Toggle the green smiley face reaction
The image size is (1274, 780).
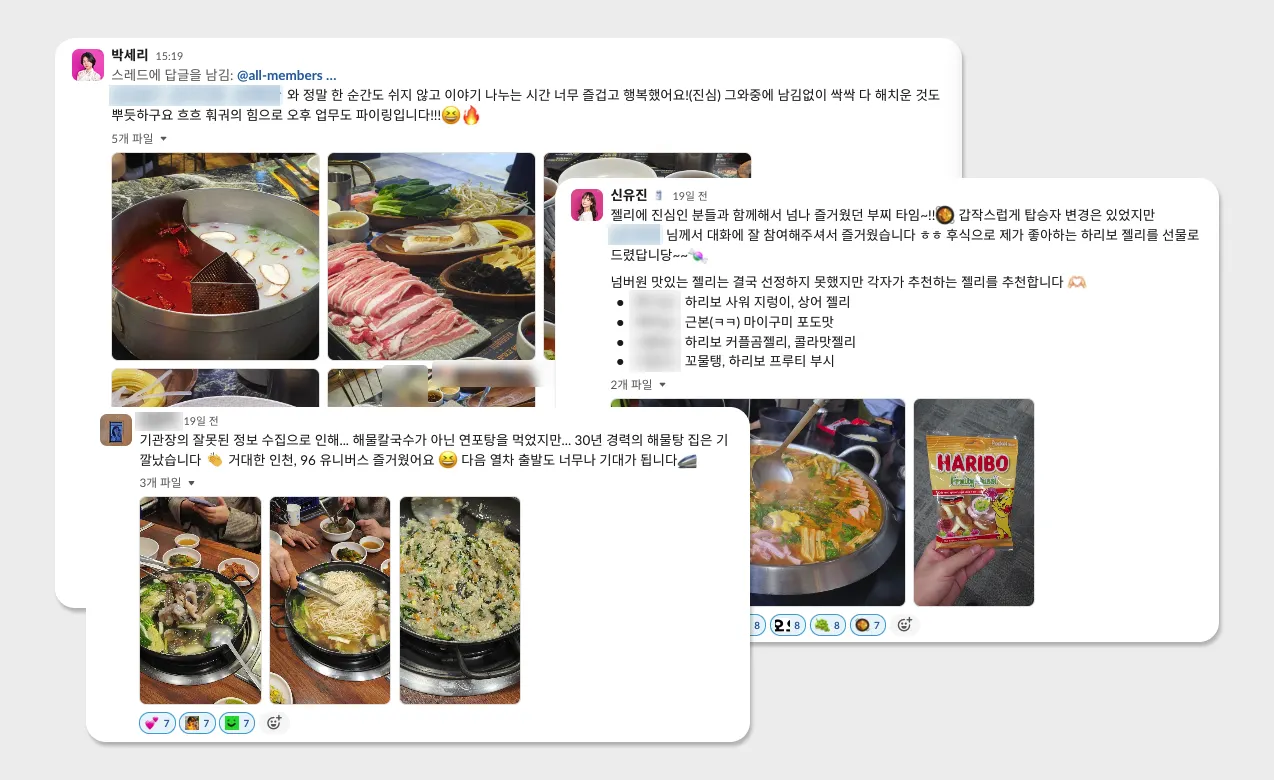[237, 723]
